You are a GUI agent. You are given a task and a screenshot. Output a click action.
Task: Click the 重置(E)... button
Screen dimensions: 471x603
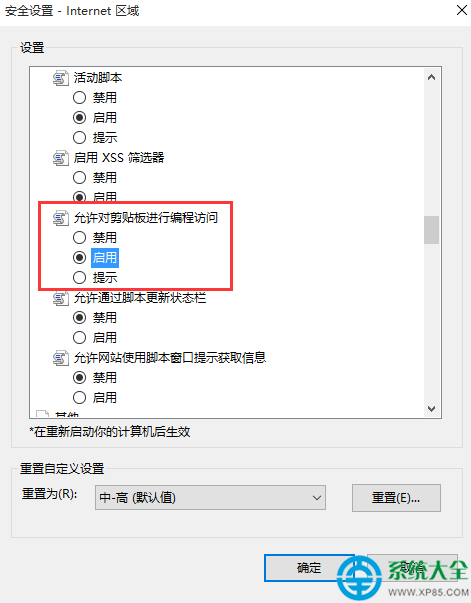click(396, 498)
